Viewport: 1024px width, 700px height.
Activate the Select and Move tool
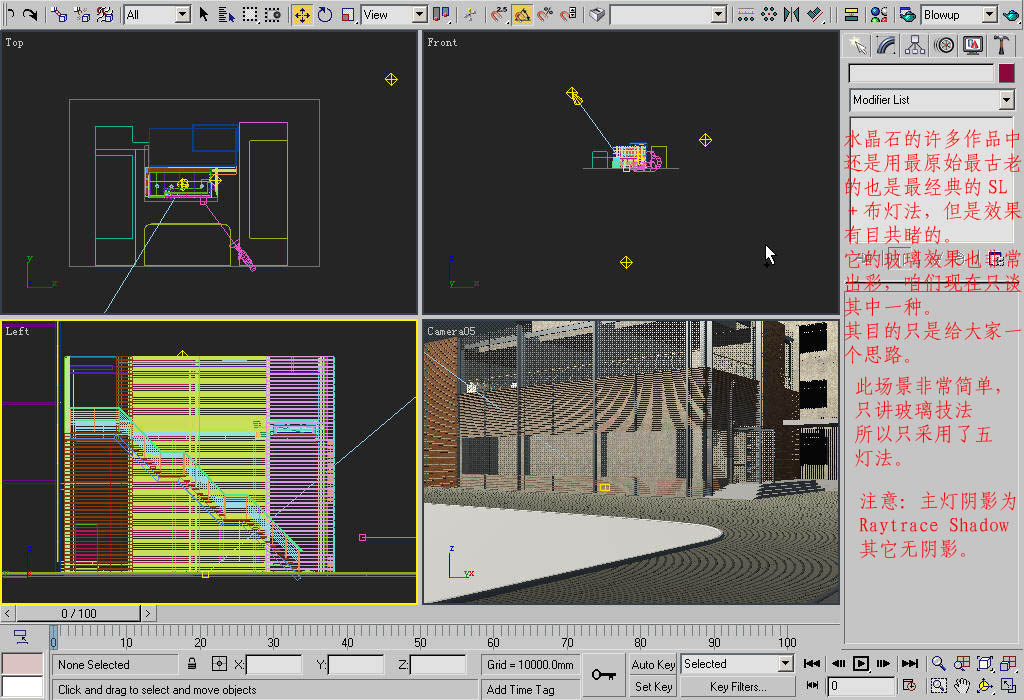[302, 14]
